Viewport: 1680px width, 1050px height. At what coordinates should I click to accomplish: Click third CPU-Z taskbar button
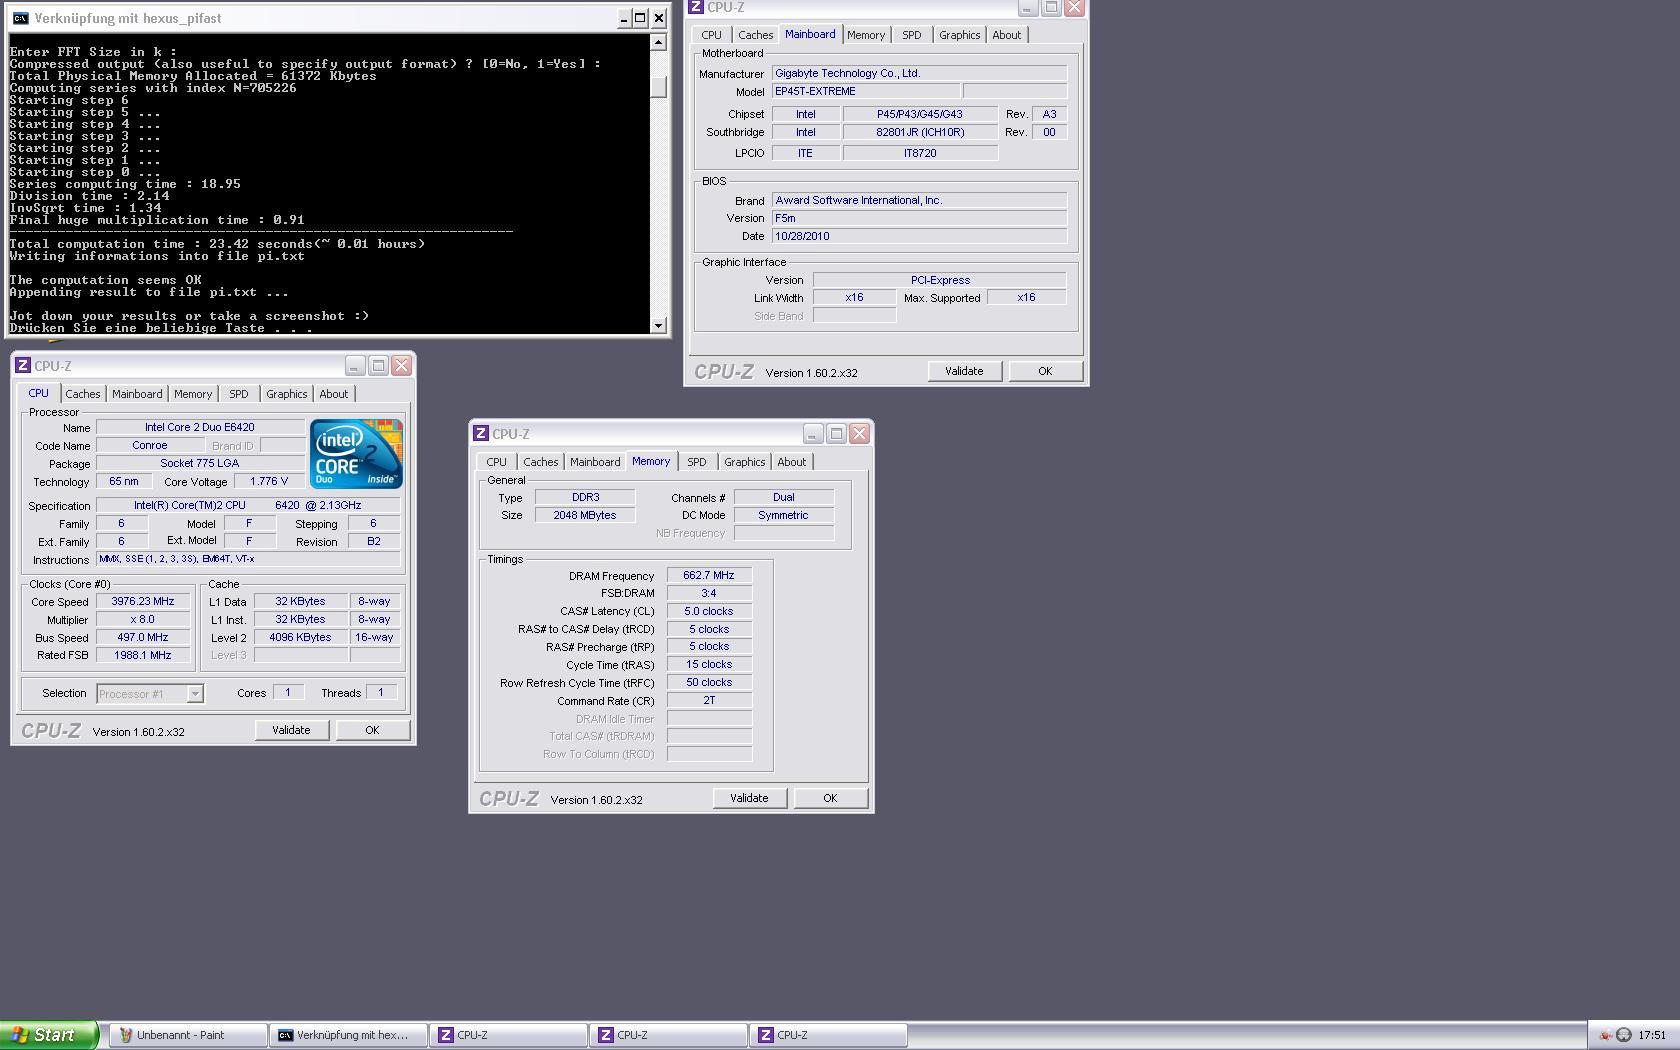(828, 1035)
